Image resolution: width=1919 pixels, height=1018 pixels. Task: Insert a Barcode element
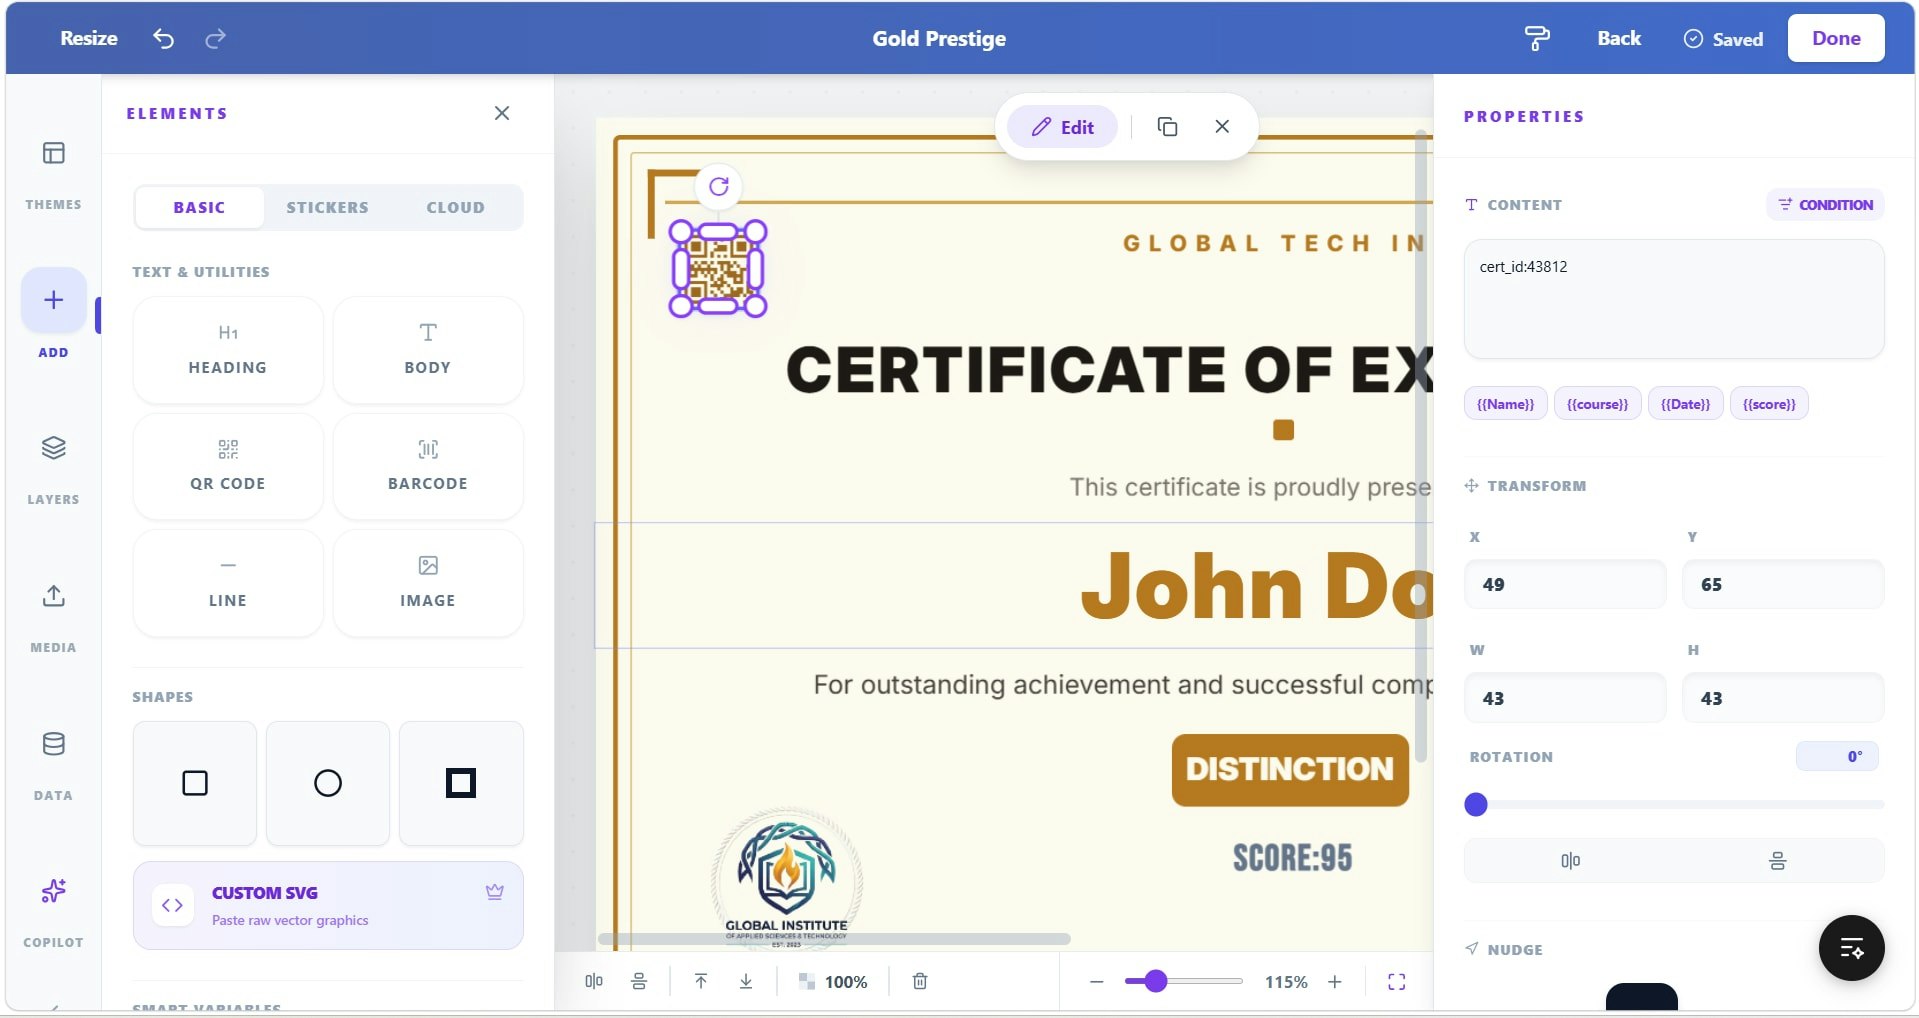click(428, 466)
